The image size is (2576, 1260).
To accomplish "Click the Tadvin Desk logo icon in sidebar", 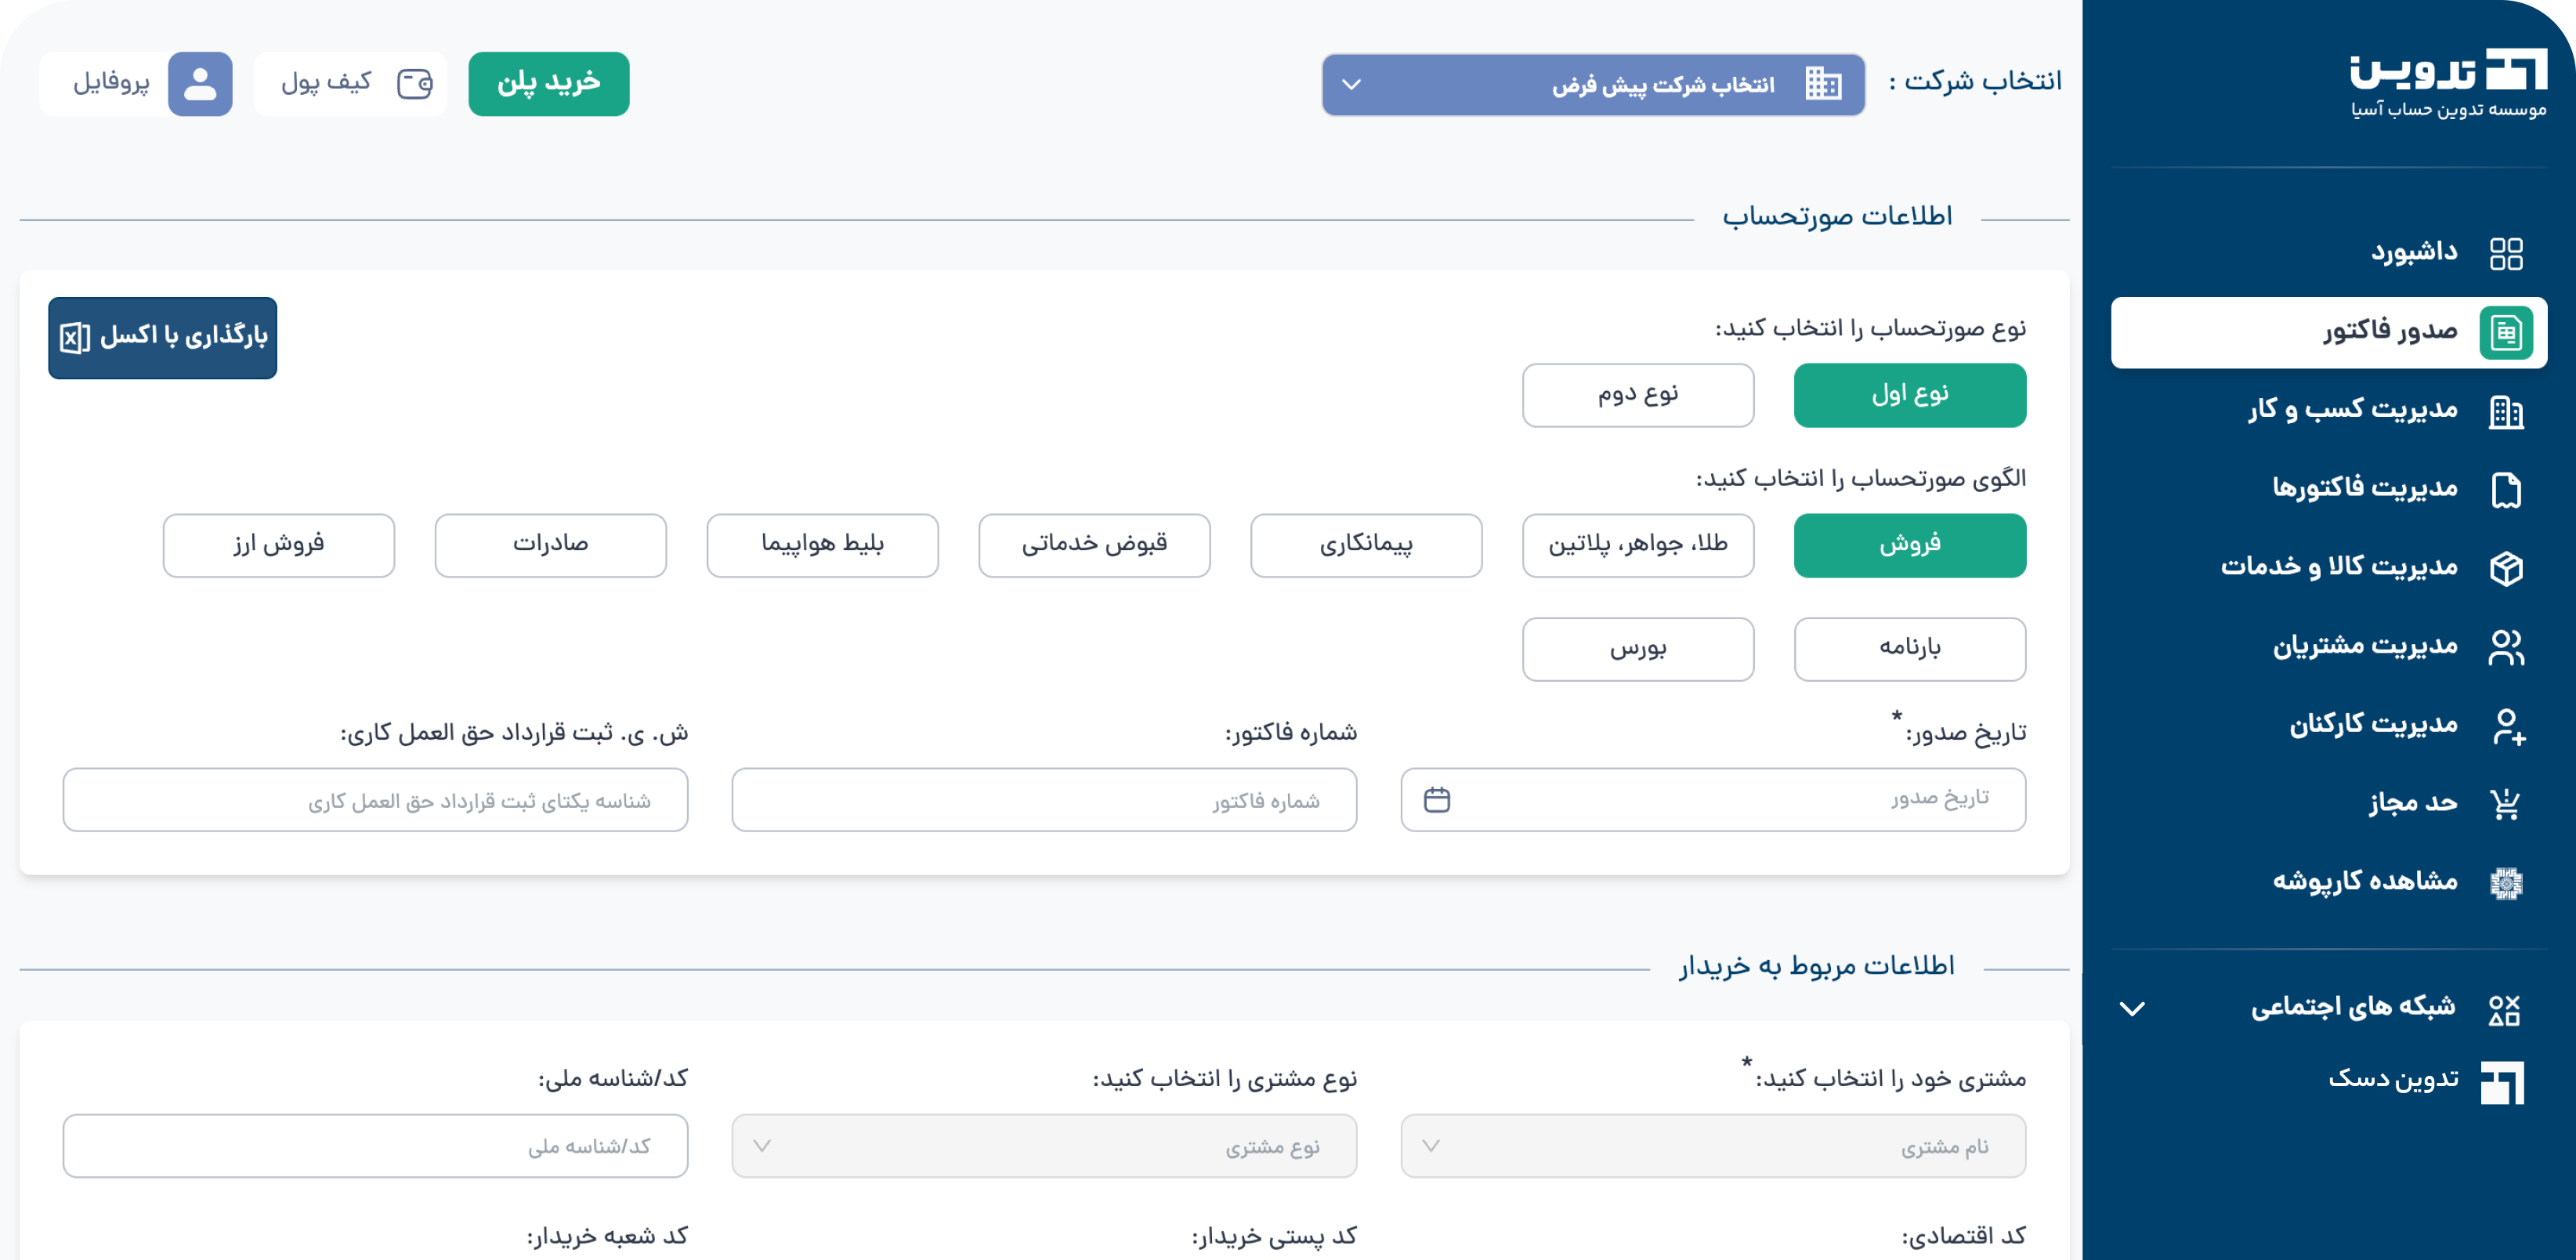I will click(2502, 1082).
